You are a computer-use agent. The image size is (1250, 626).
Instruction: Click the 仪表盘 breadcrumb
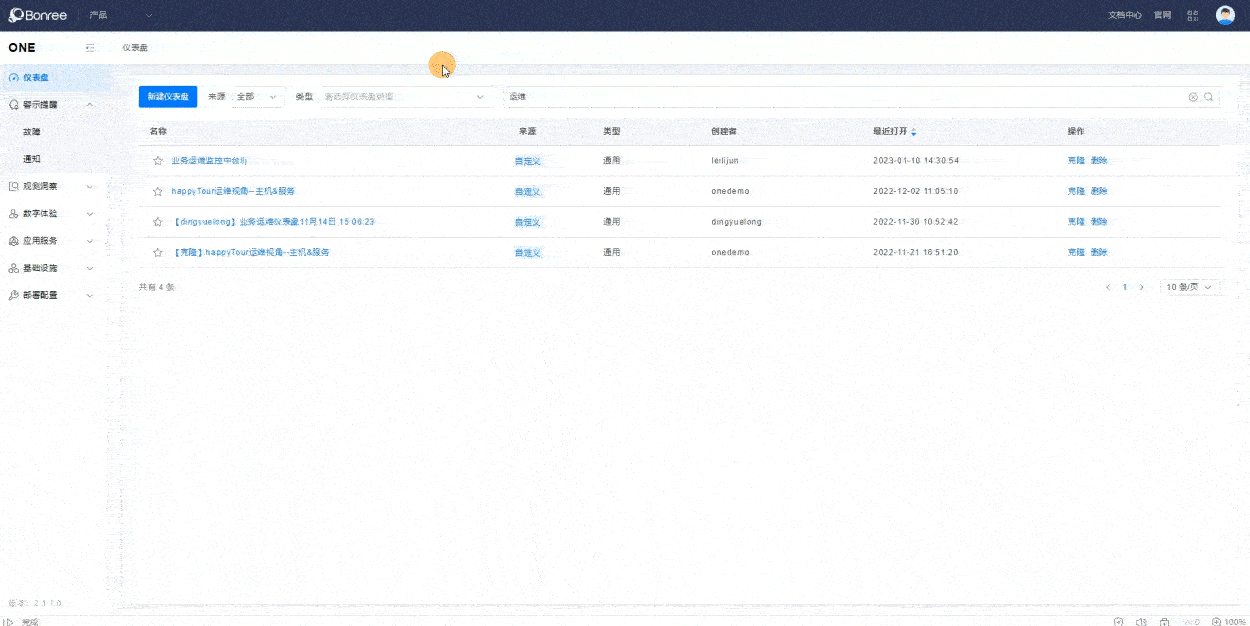(135, 47)
